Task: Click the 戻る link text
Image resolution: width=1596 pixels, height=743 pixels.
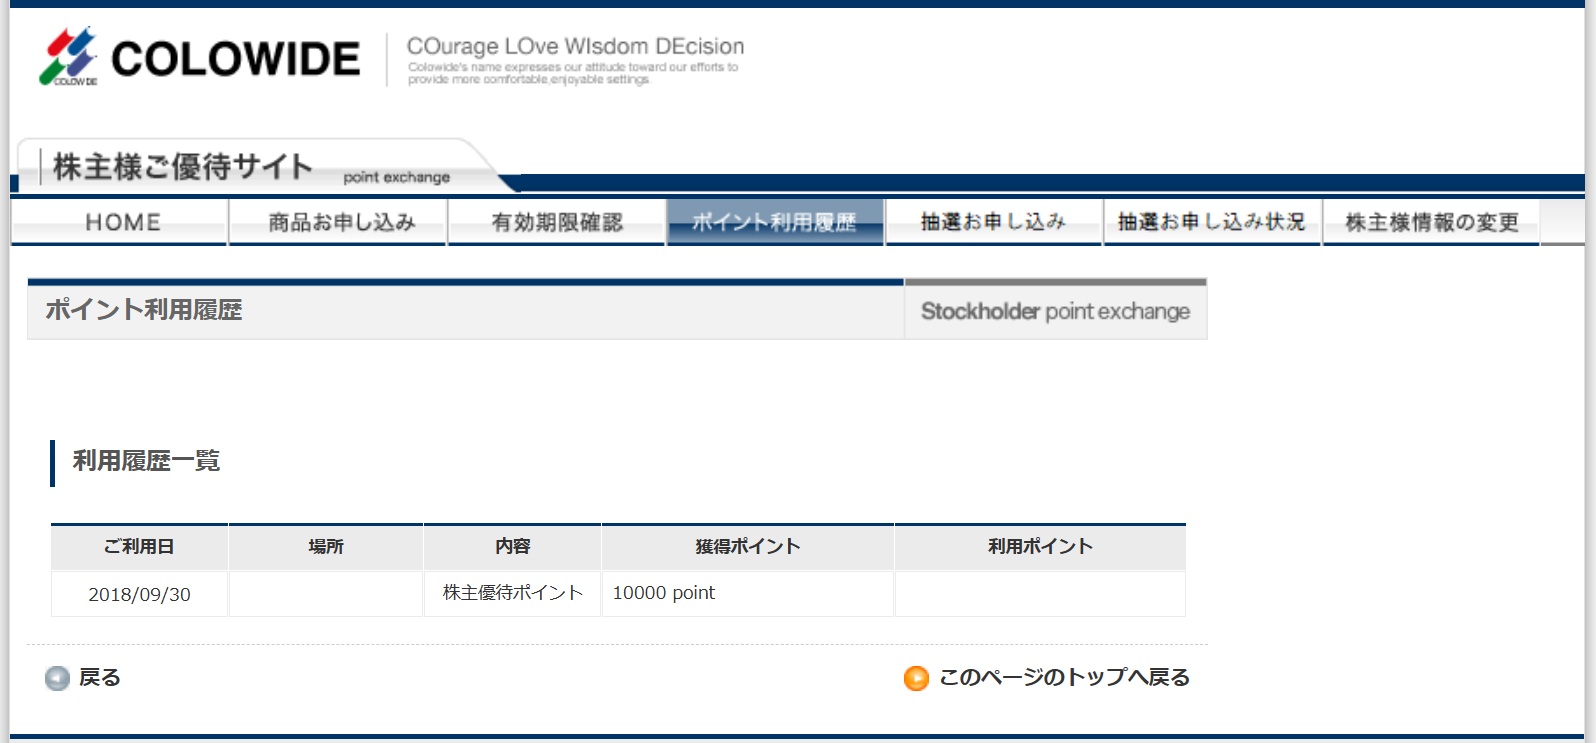Action: point(100,678)
